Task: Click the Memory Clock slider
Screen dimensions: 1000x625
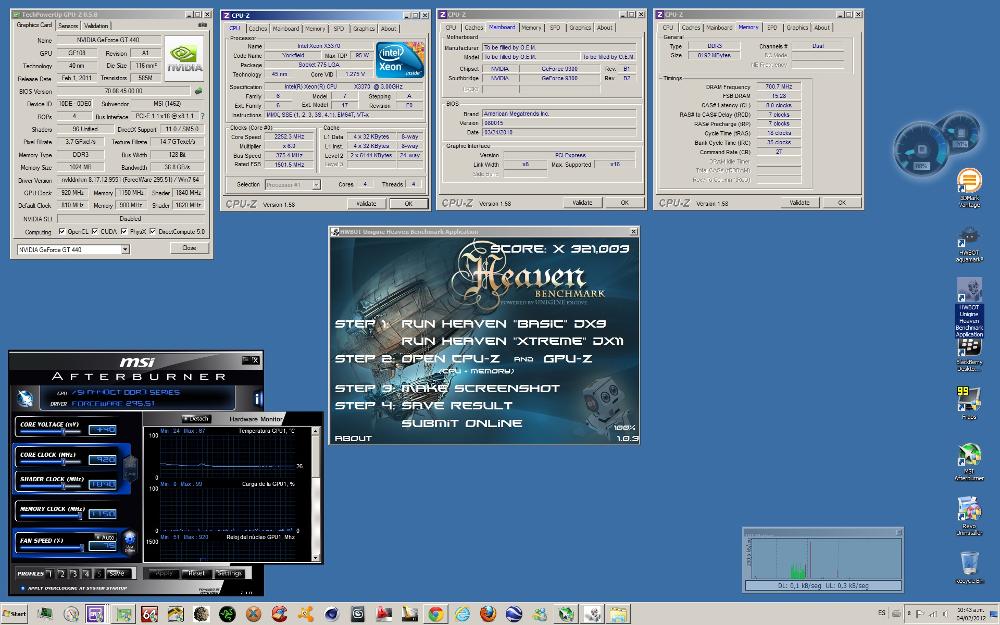Action: [x=50, y=516]
